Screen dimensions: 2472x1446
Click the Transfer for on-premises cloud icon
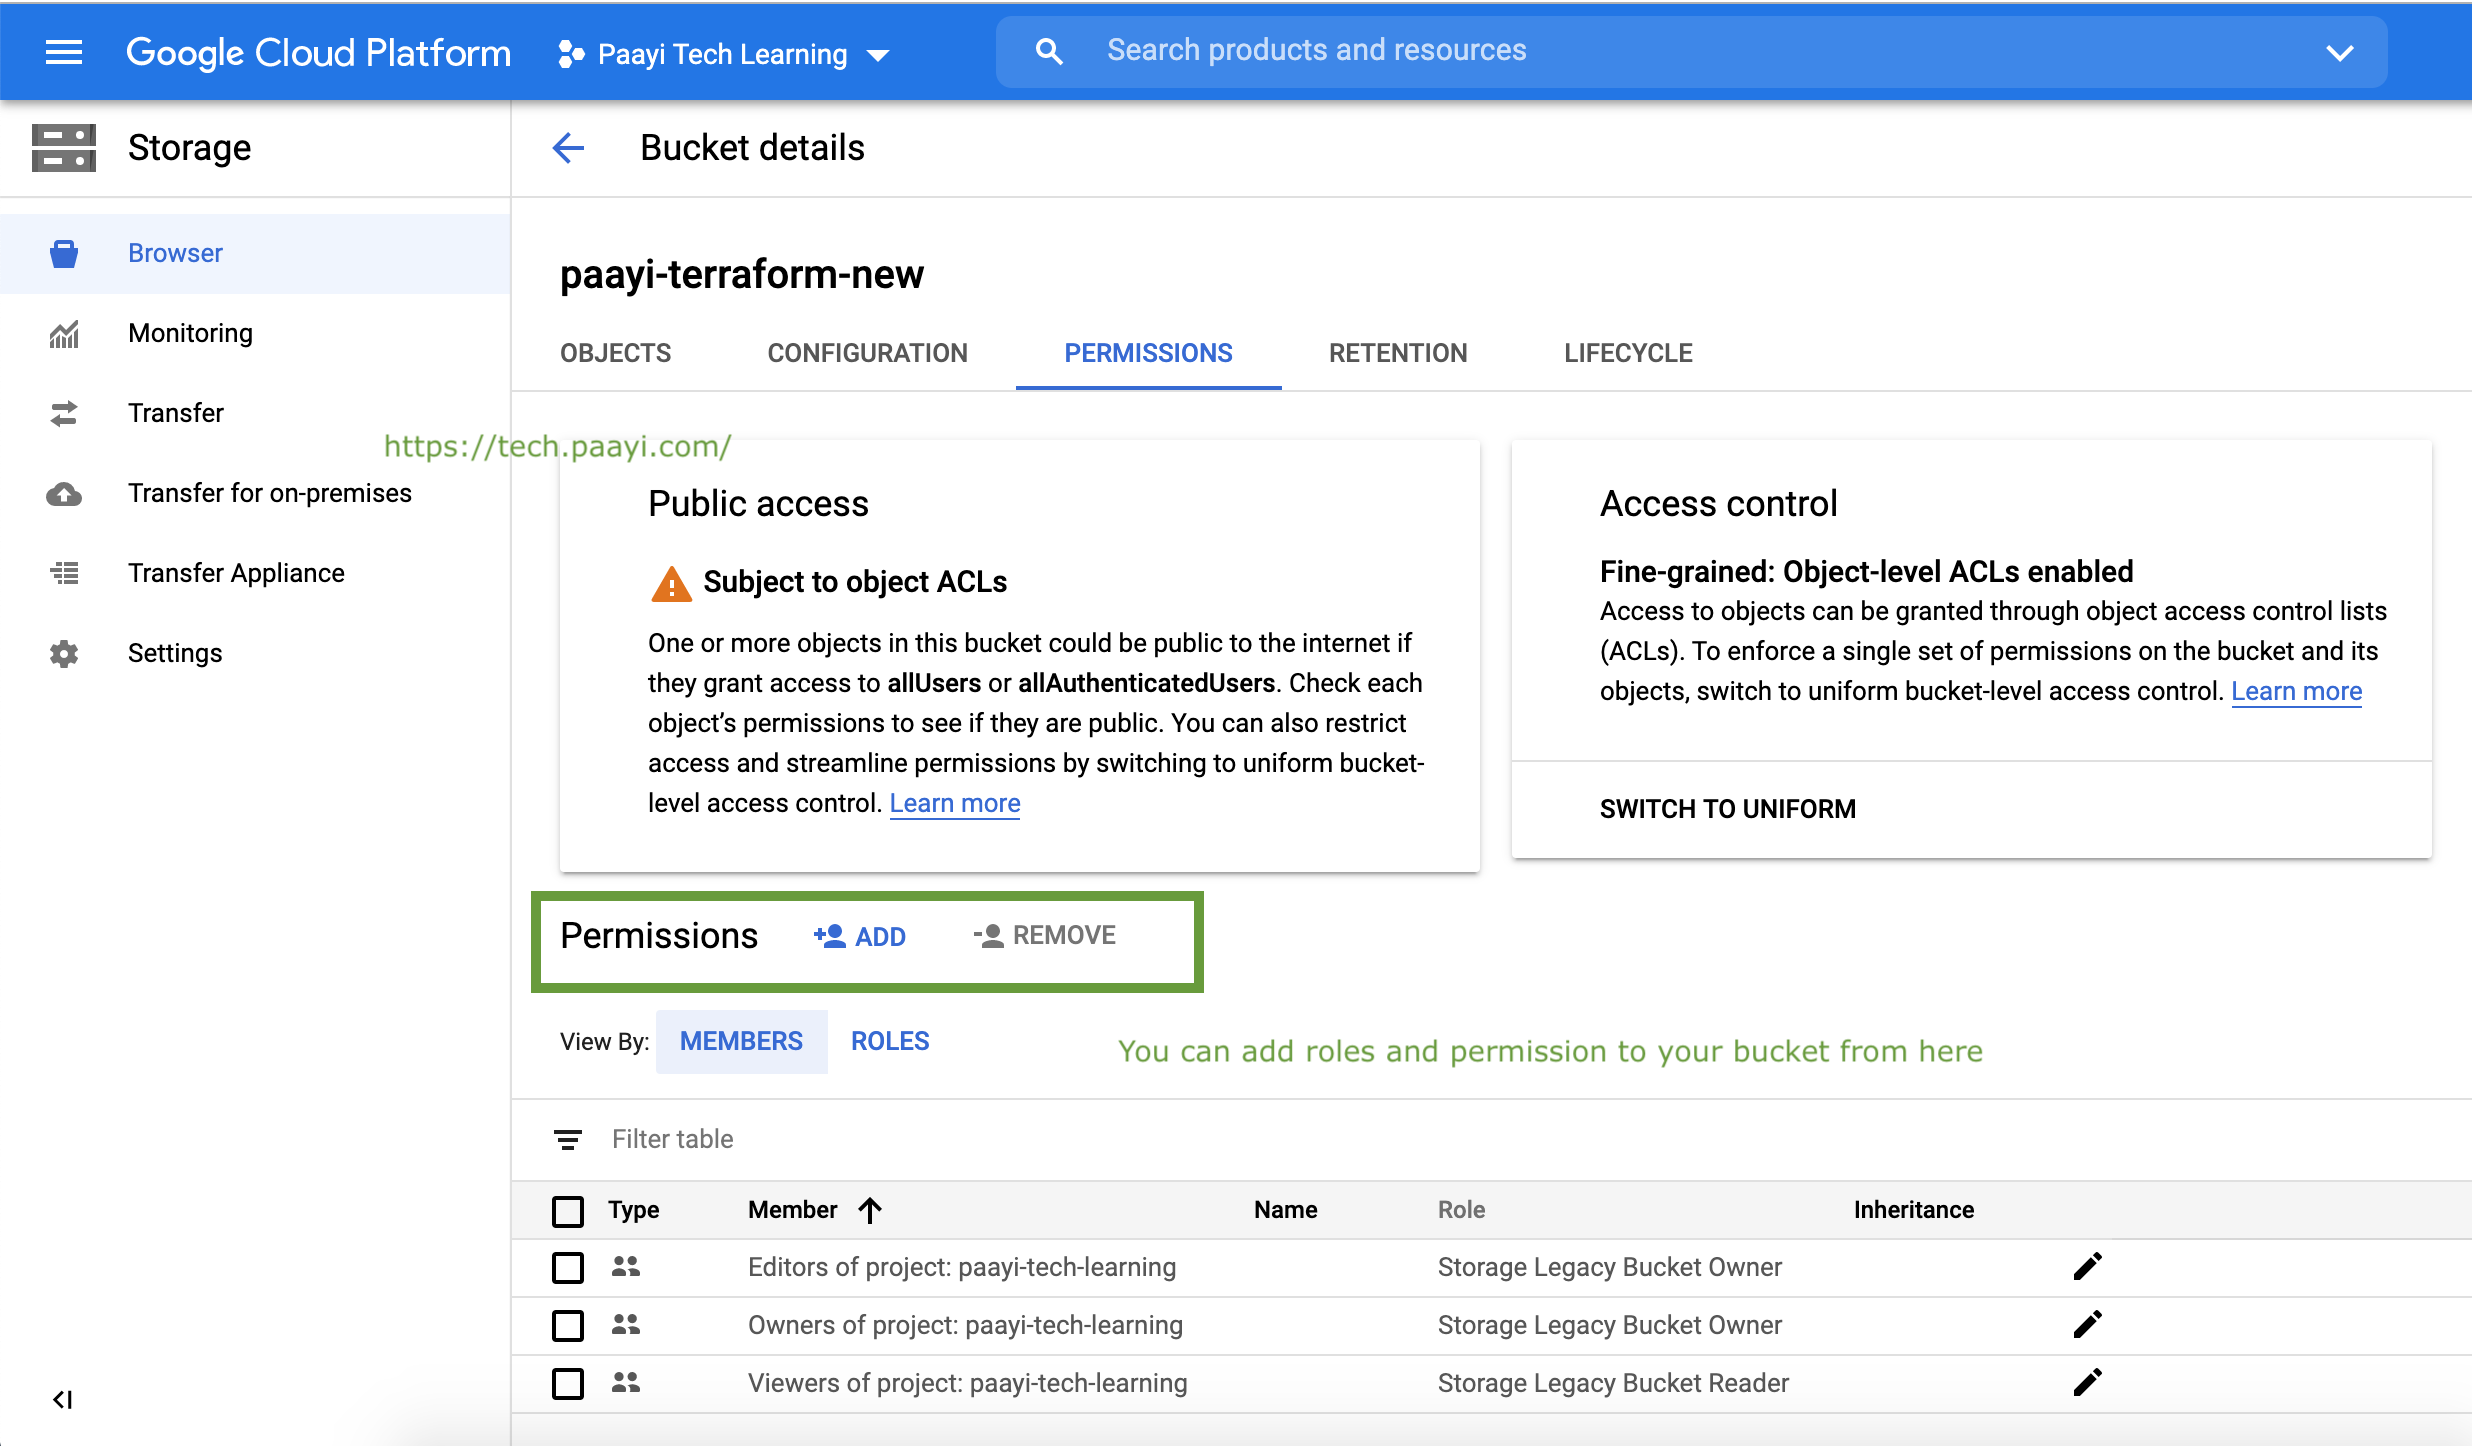tap(64, 494)
